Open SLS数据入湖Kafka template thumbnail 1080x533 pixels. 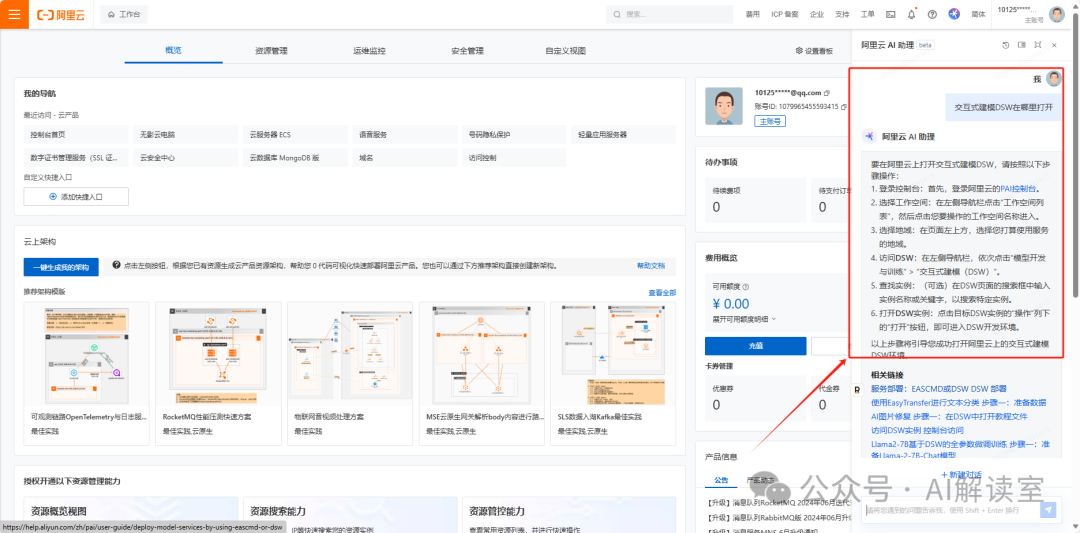pyautogui.click(x=613, y=354)
